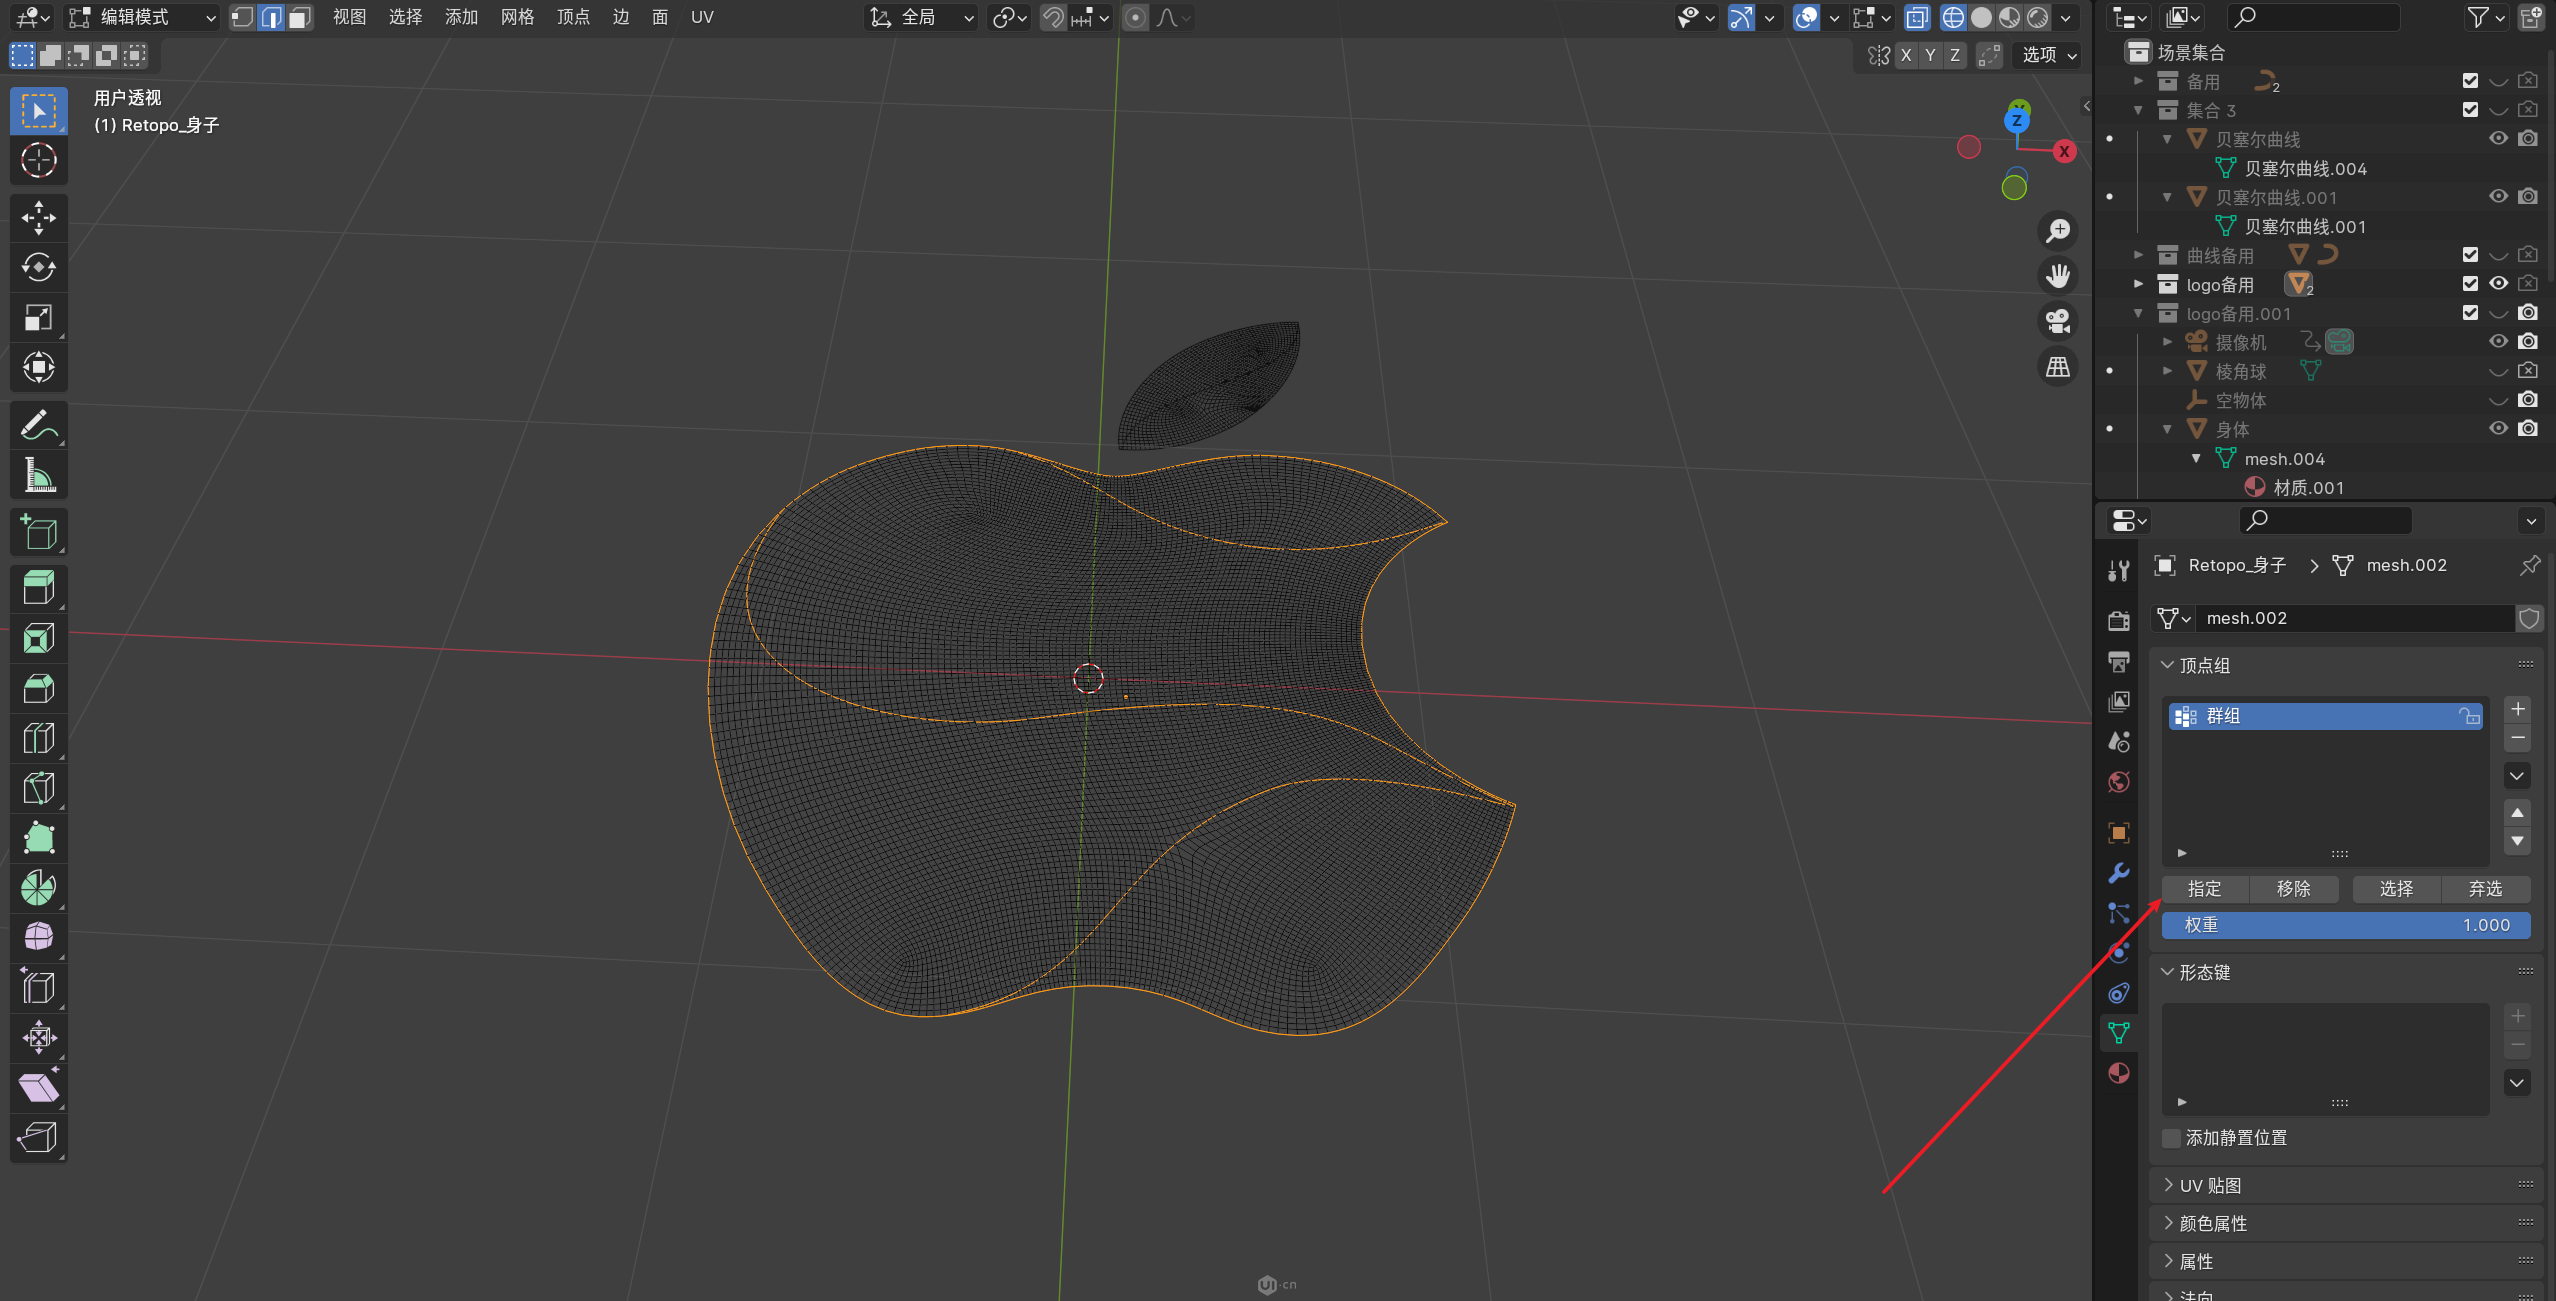
Task: Select the Scale tool
Action: tap(39, 318)
